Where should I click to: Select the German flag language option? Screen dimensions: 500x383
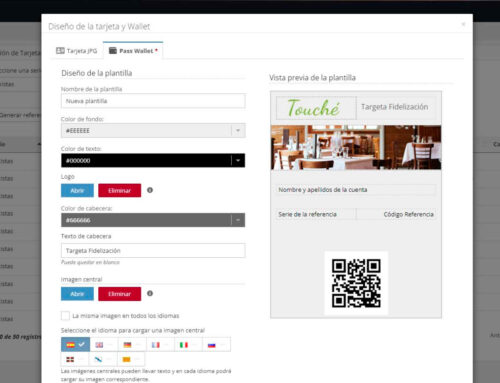click(x=132, y=345)
